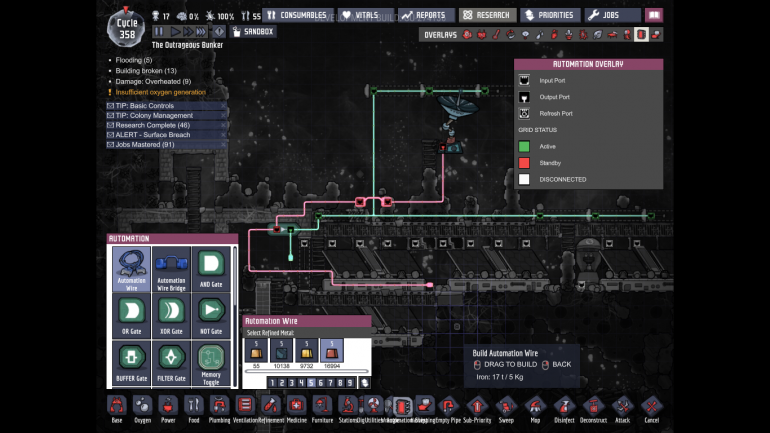Open the Food build category
This screenshot has height=433, width=770.
193,409
